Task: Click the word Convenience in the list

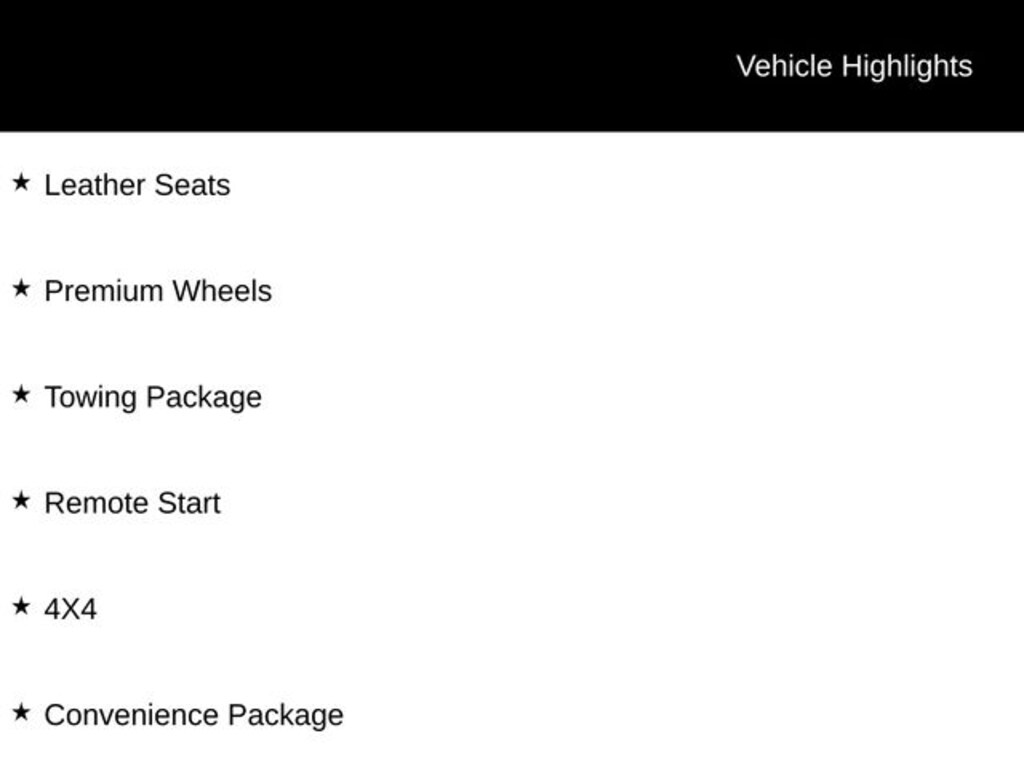Action: [132, 715]
